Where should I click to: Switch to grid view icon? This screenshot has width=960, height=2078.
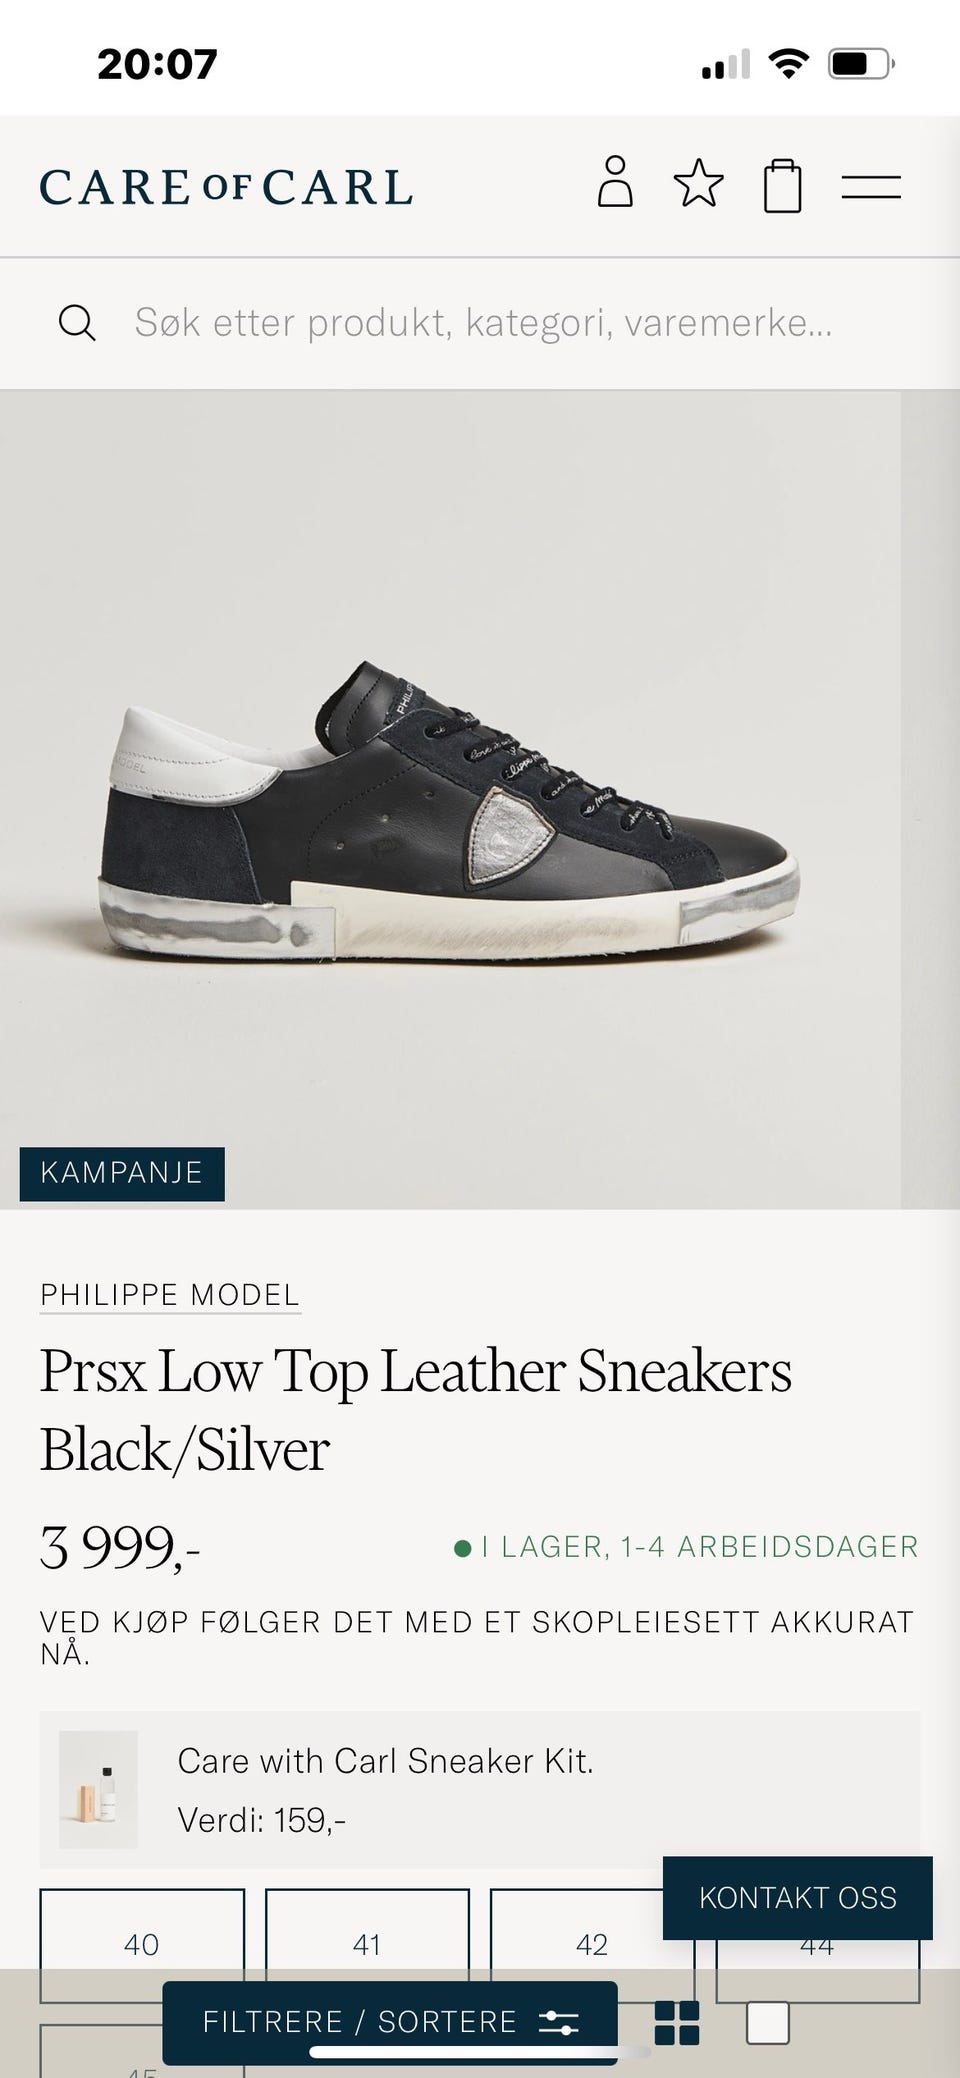pyautogui.click(x=677, y=2022)
